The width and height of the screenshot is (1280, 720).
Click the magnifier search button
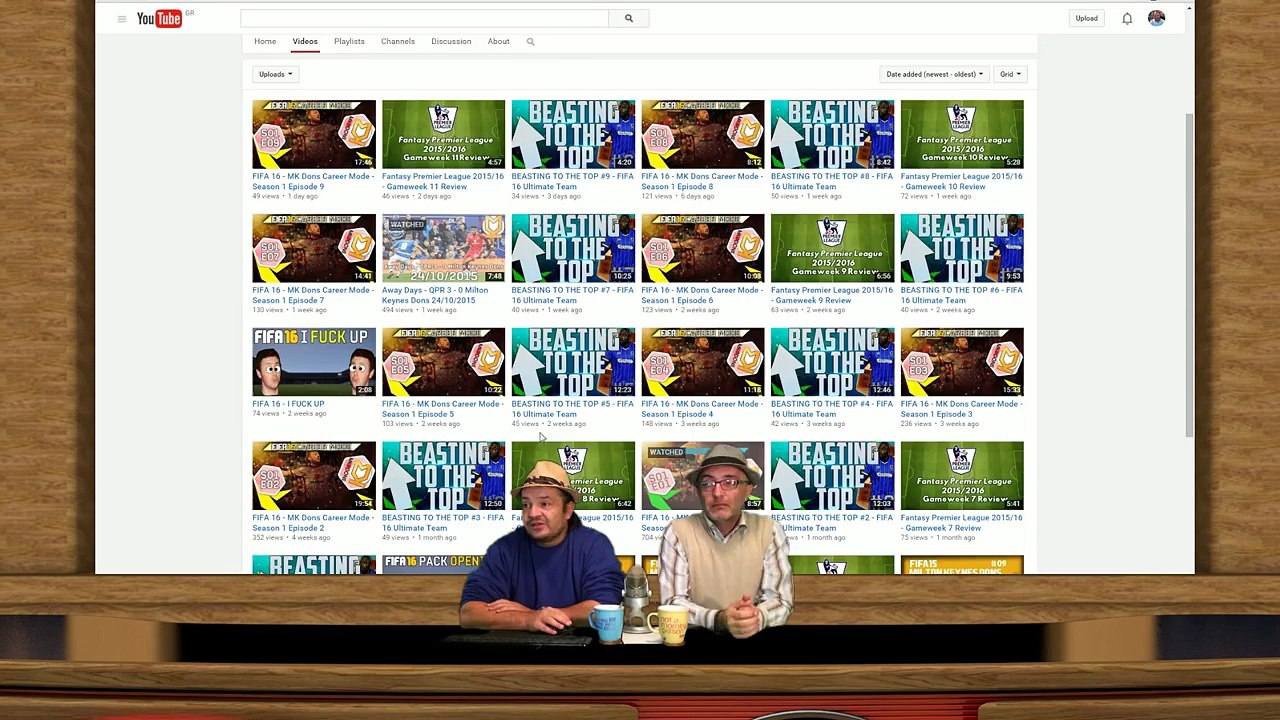tap(629, 18)
